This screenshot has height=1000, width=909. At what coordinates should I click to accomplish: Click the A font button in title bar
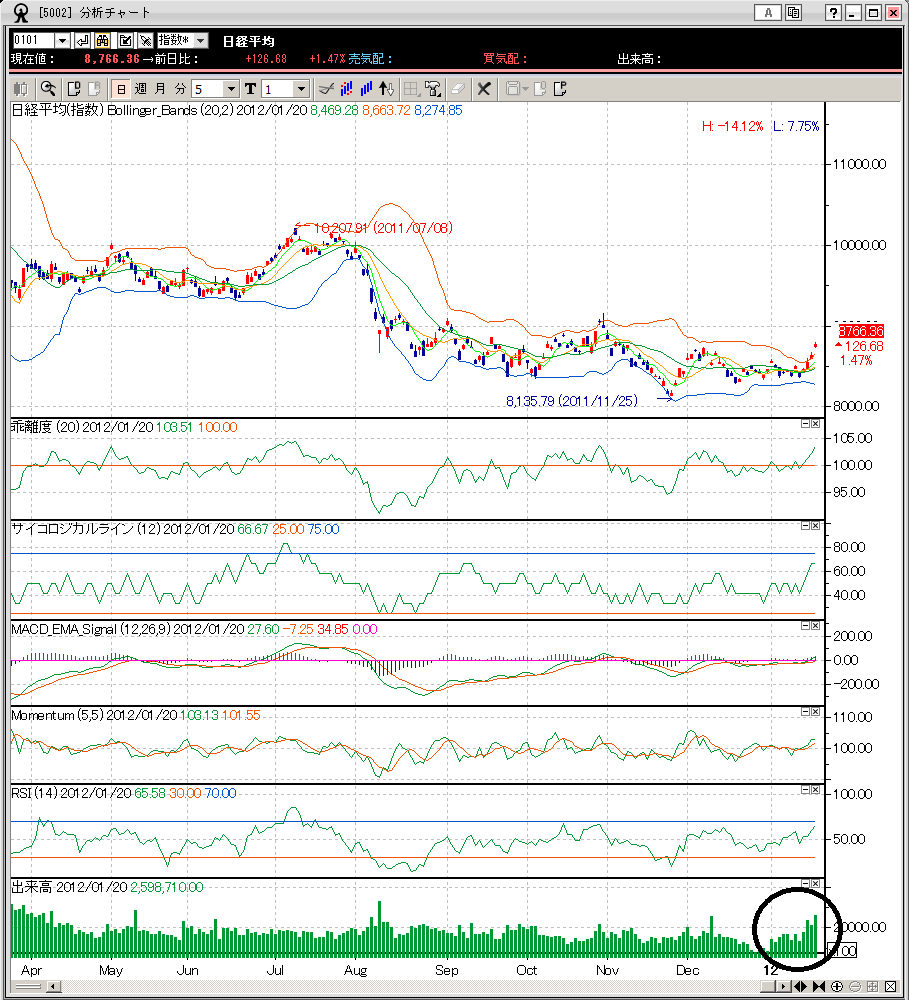pyautogui.click(x=768, y=13)
